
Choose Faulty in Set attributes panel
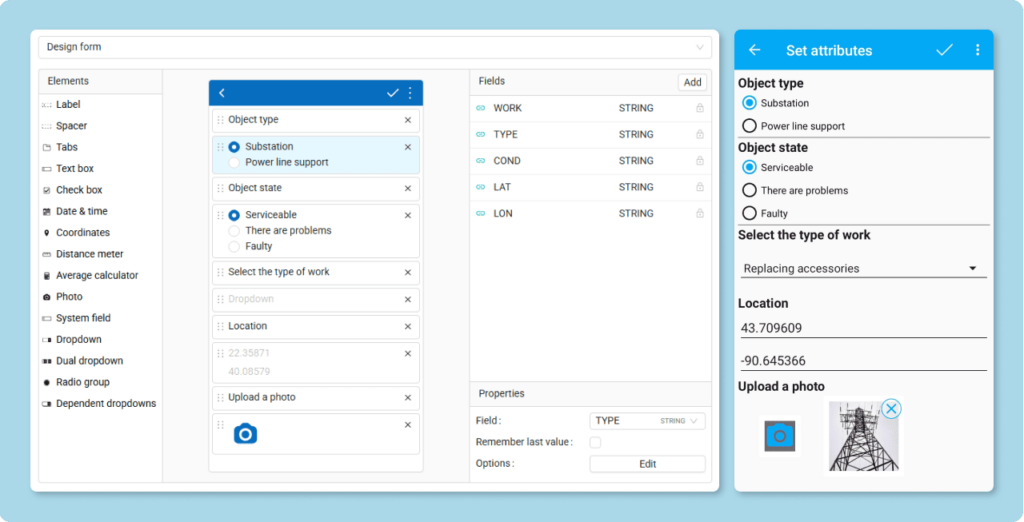[x=750, y=214]
